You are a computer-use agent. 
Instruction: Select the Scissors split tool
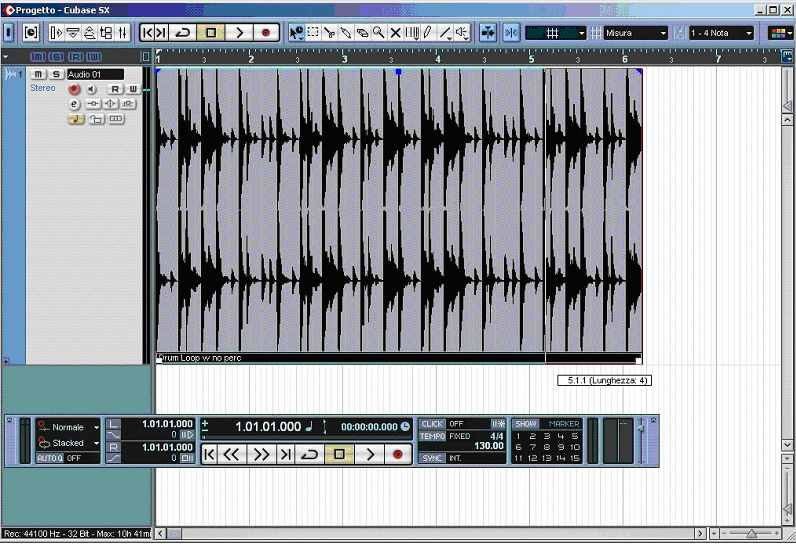click(329, 32)
